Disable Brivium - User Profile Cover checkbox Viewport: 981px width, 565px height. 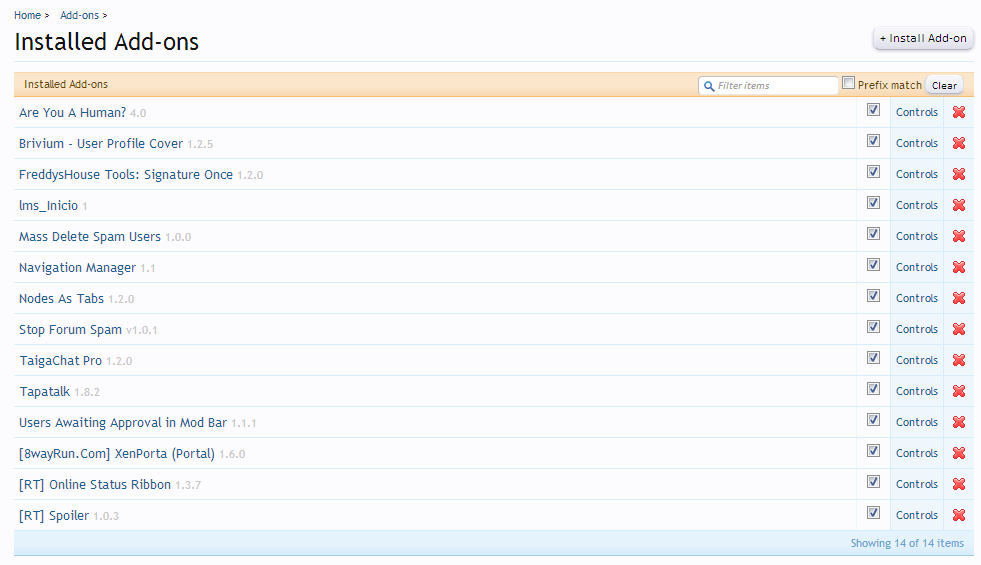coord(873,141)
